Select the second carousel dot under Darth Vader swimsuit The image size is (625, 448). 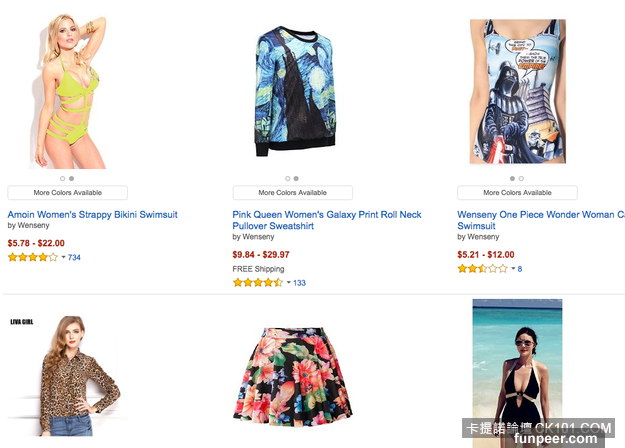pyautogui.click(x=521, y=179)
